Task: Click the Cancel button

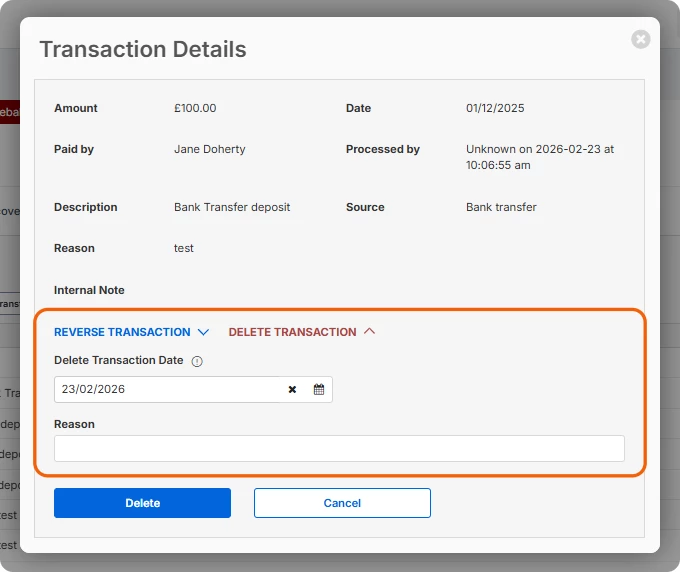Action: pyautogui.click(x=342, y=503)
